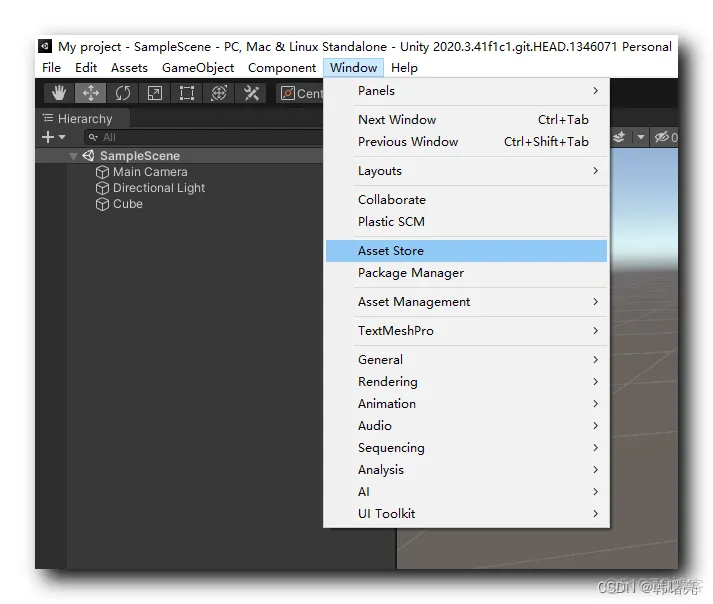Expand the Layouts submenu
The width and height of the screenshot is (713, 604).
click(x=467, y=171)
